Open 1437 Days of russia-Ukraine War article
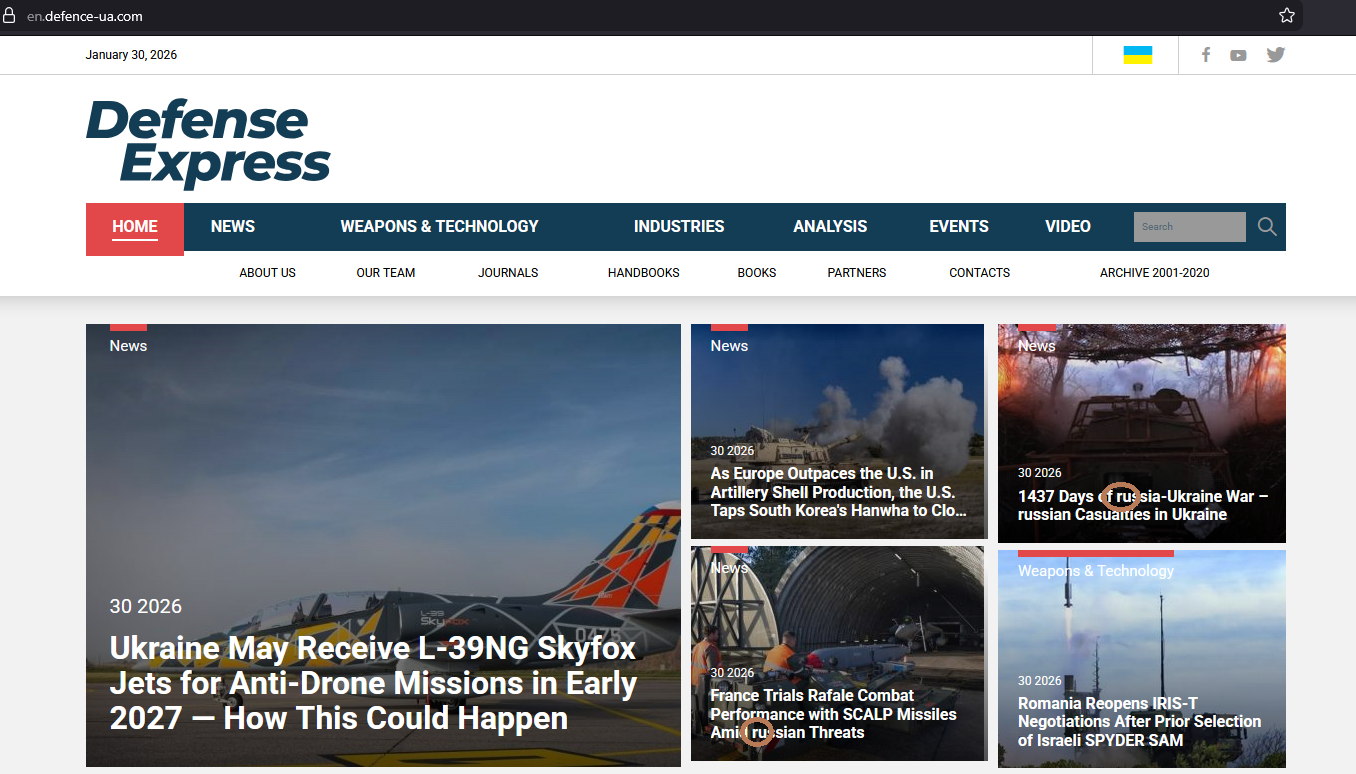 [1143, 506]
